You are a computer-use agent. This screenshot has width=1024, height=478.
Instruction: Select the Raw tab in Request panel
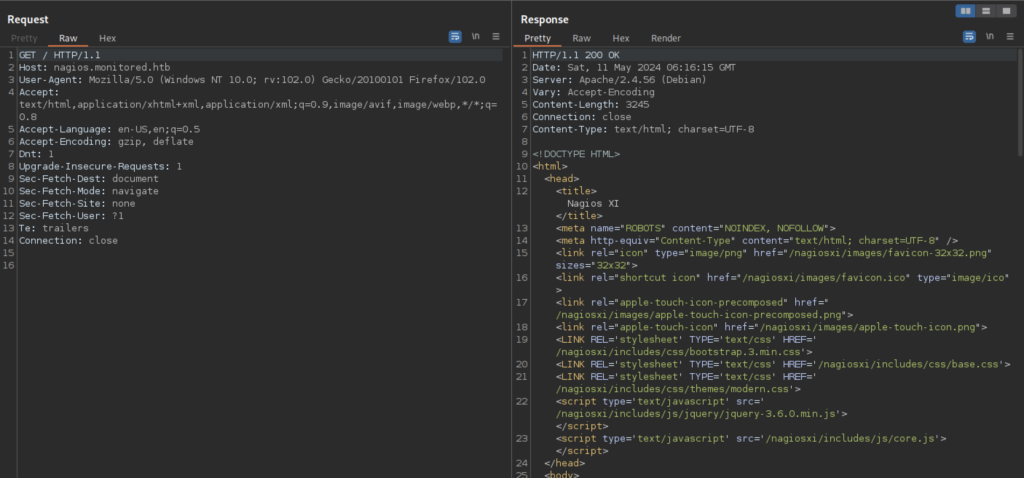point(68,38)
